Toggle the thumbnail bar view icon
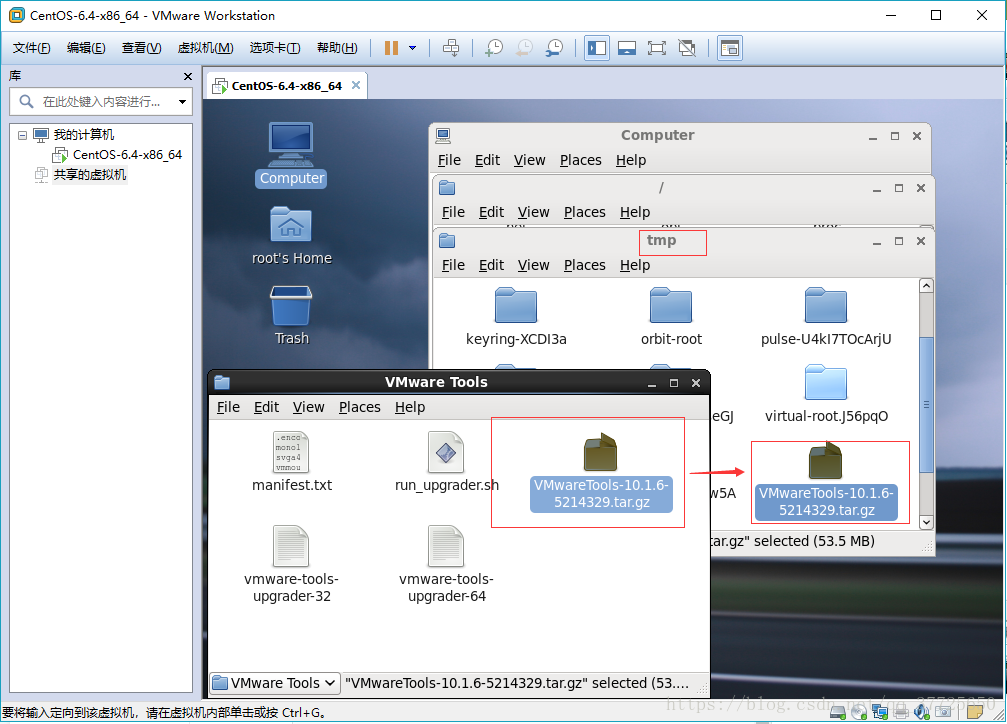 [x=627, y=48]
